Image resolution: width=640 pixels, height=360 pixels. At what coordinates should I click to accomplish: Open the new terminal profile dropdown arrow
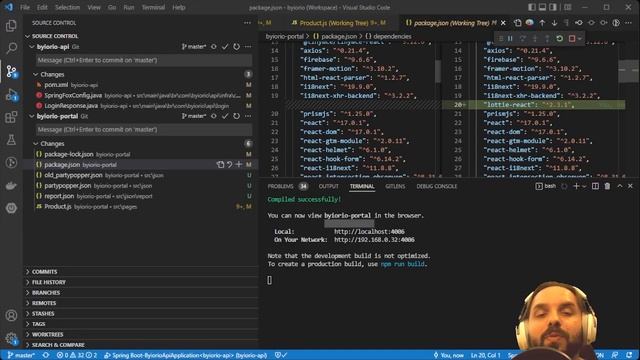coord(584,186)
